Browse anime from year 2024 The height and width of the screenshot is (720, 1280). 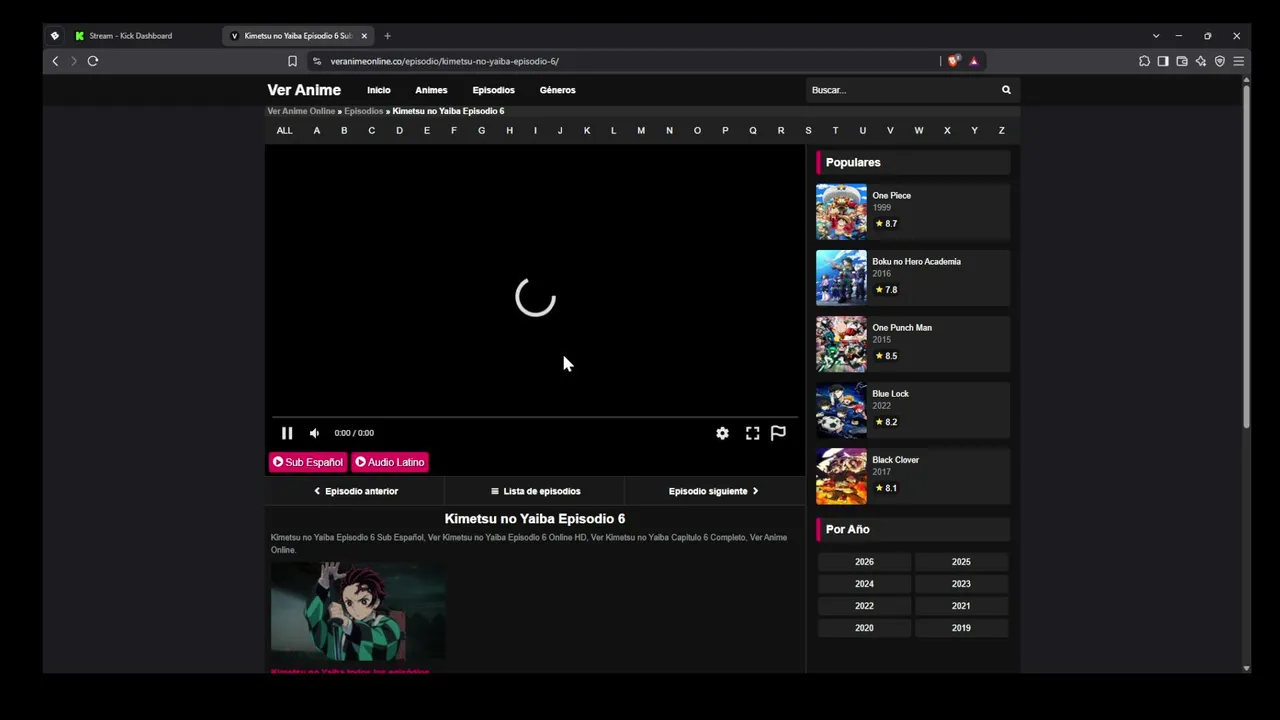click(864, 584)
